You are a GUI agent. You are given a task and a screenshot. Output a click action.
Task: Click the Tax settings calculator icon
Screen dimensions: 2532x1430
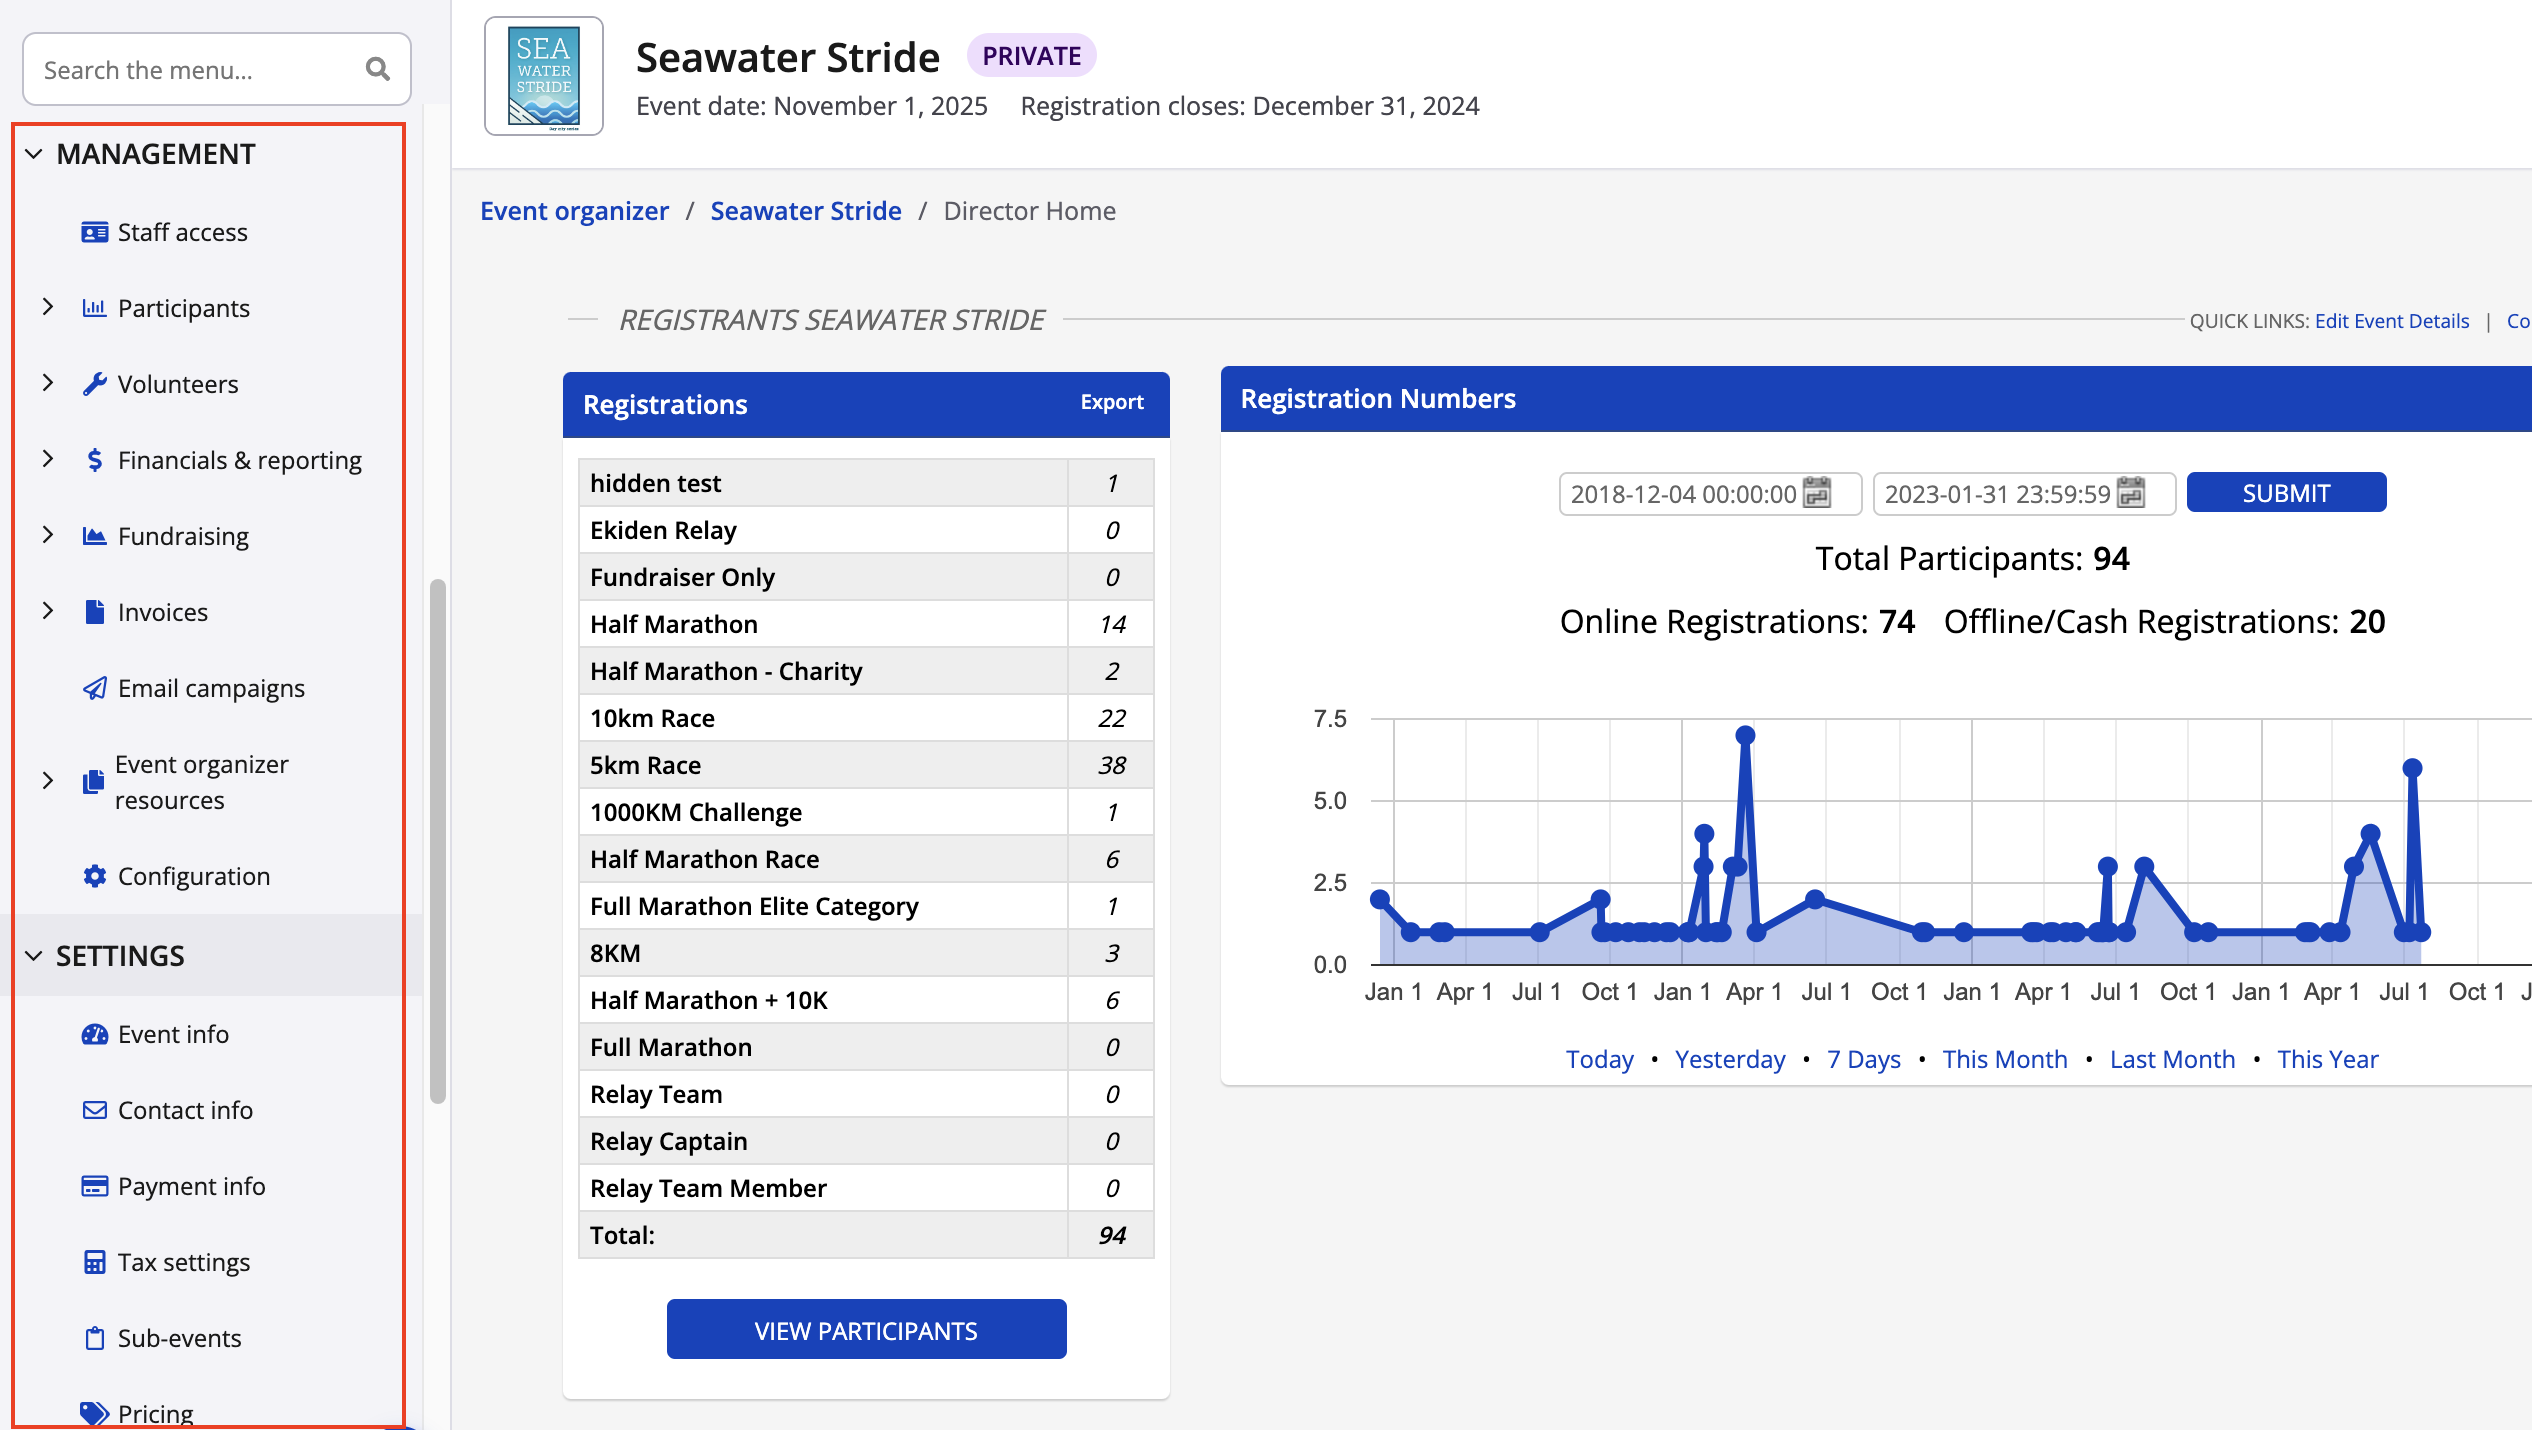[94, 1262]
